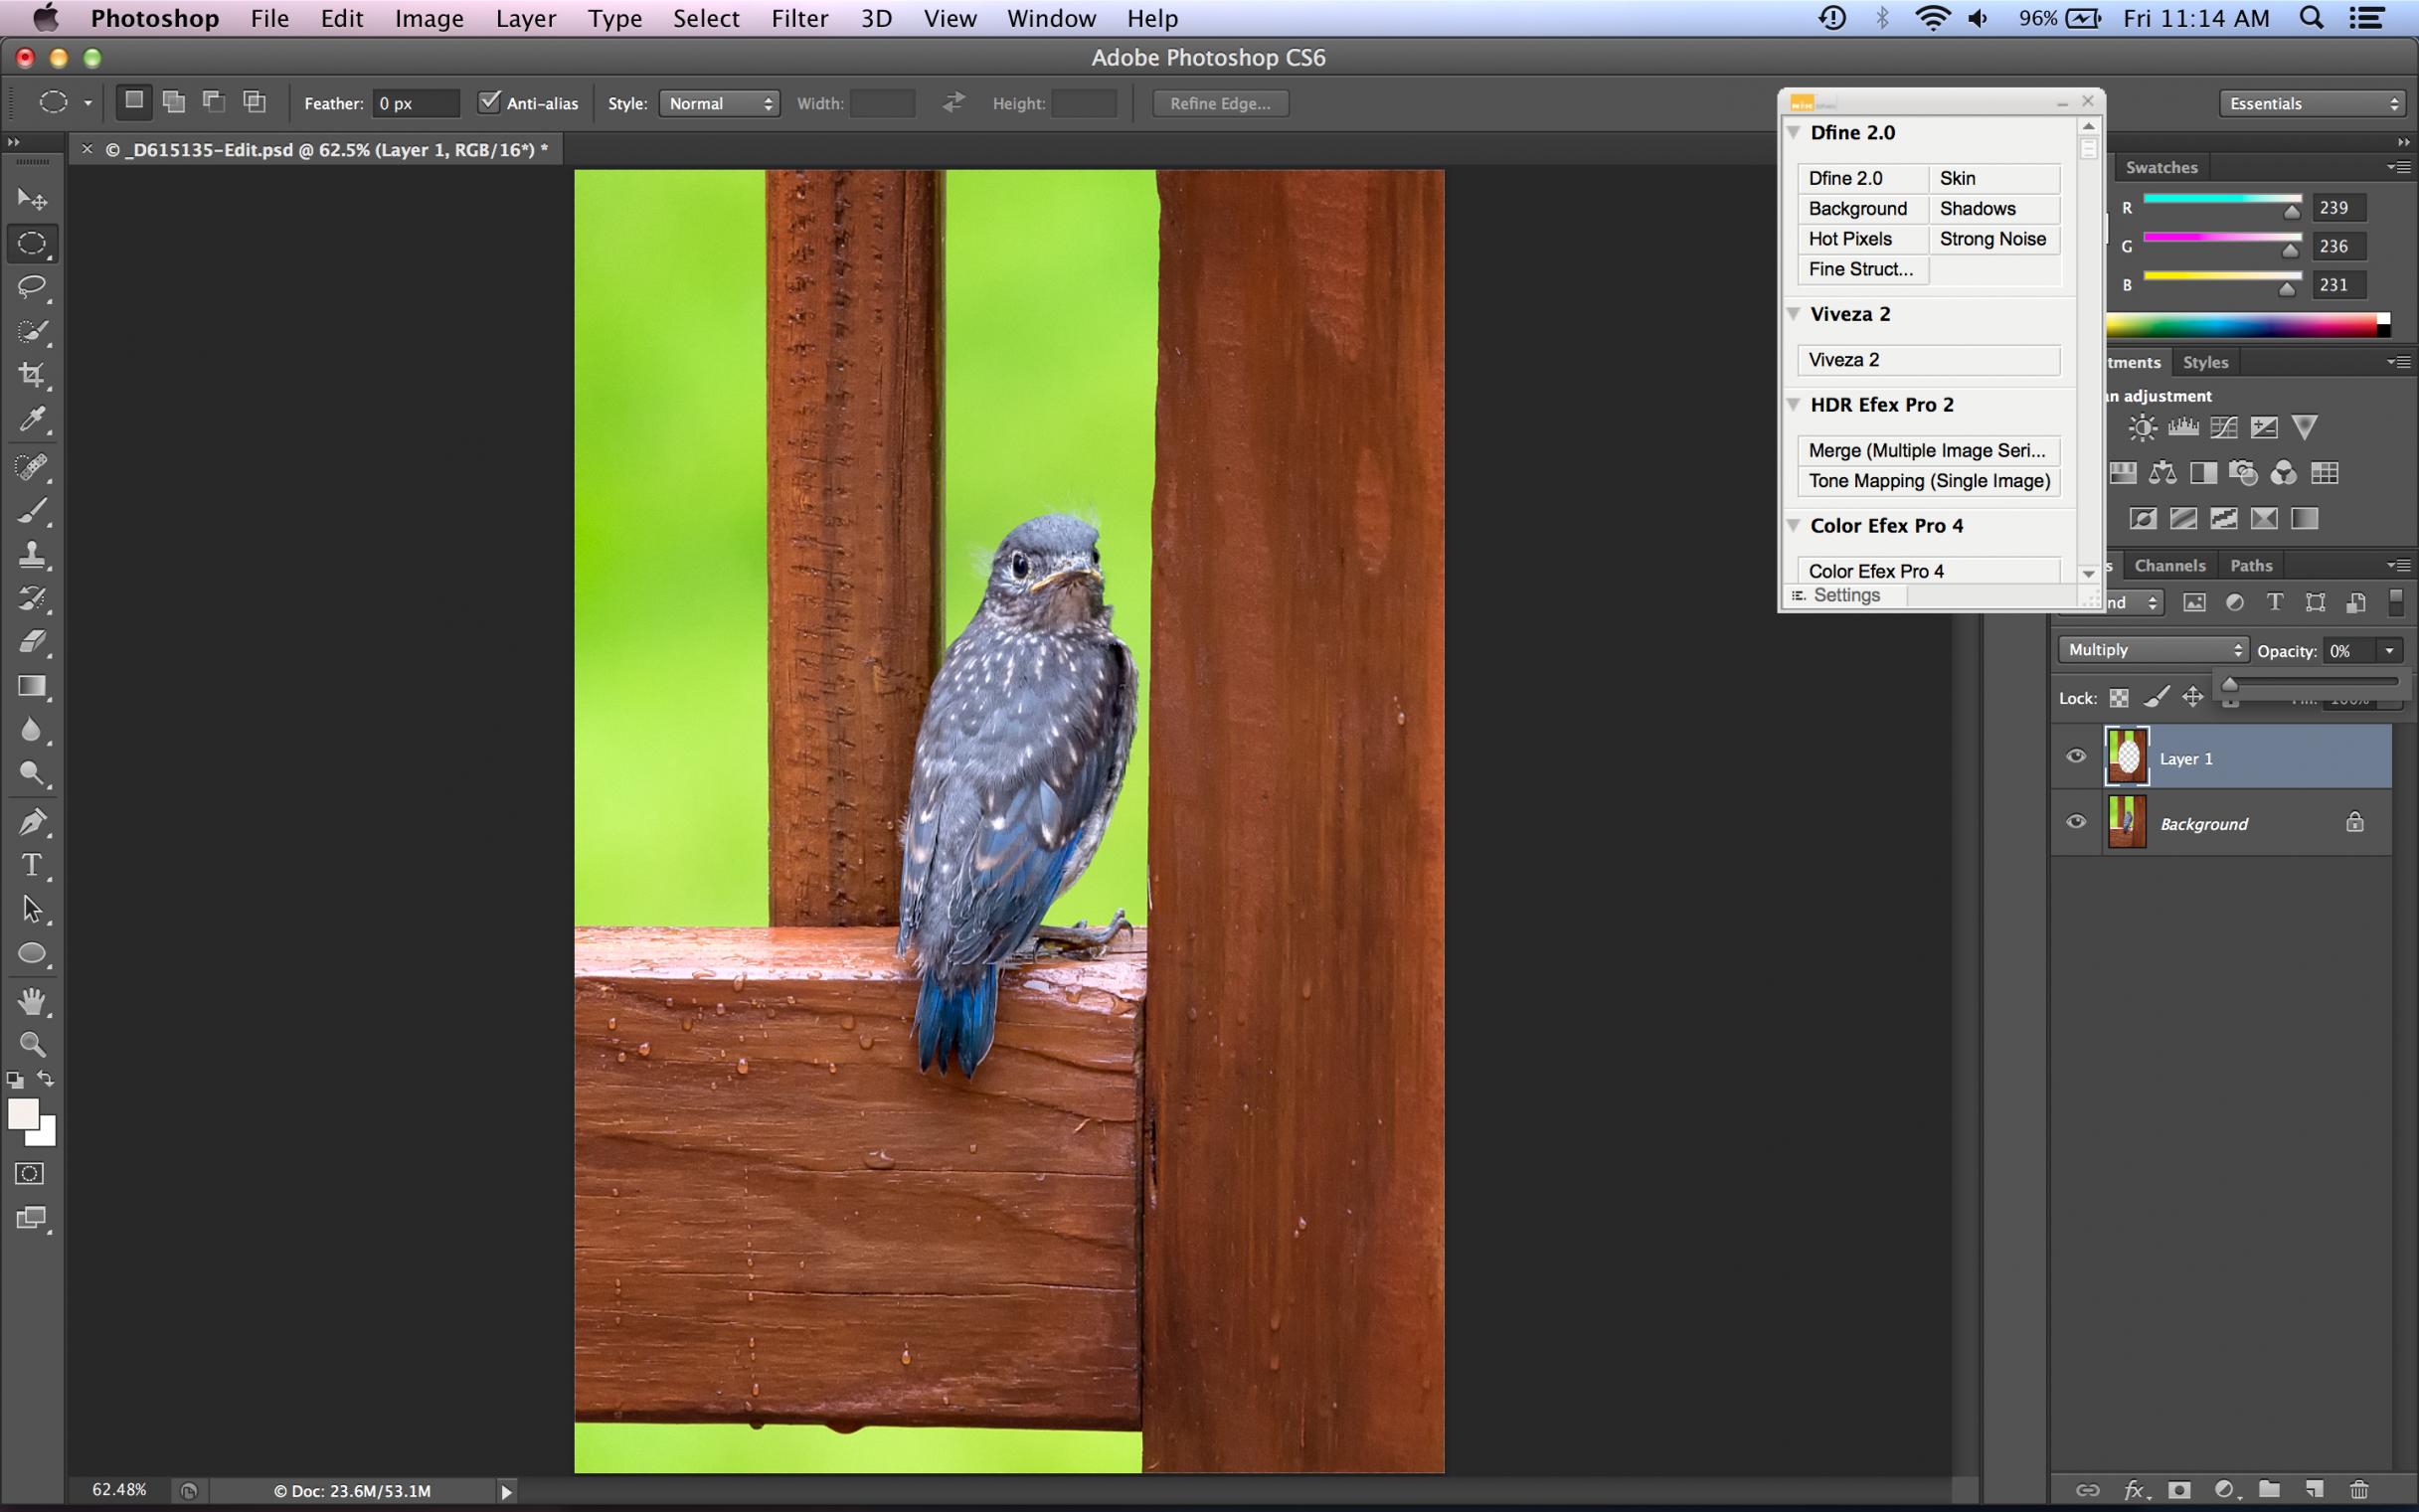Select the Pen tool
This screenshot has height=1512, width=2419.
pyautogui.click(x=32, y=822)
